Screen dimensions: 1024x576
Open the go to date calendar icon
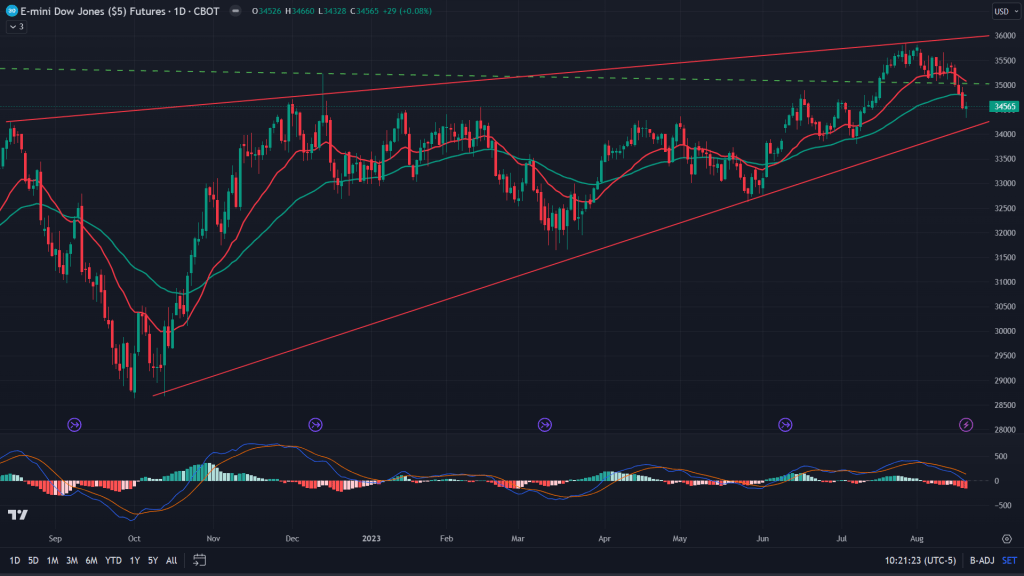point(200,560)
